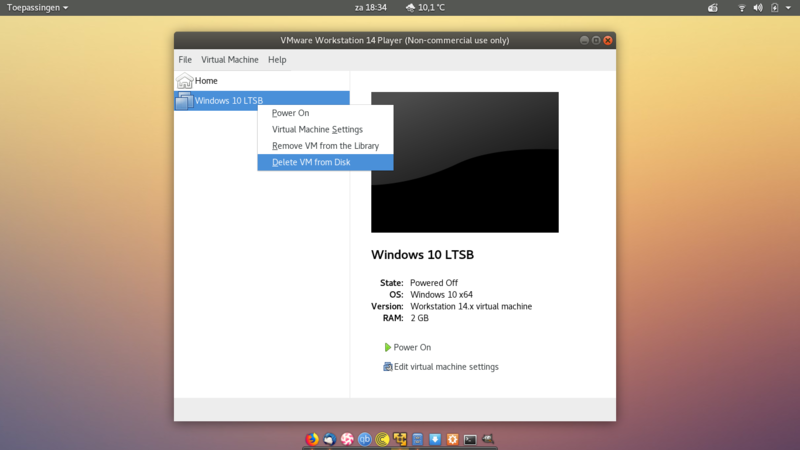The height and width of the screenshot is (450, 800).
Task: Click the Power On link below VM details
Action: [412, 347]
